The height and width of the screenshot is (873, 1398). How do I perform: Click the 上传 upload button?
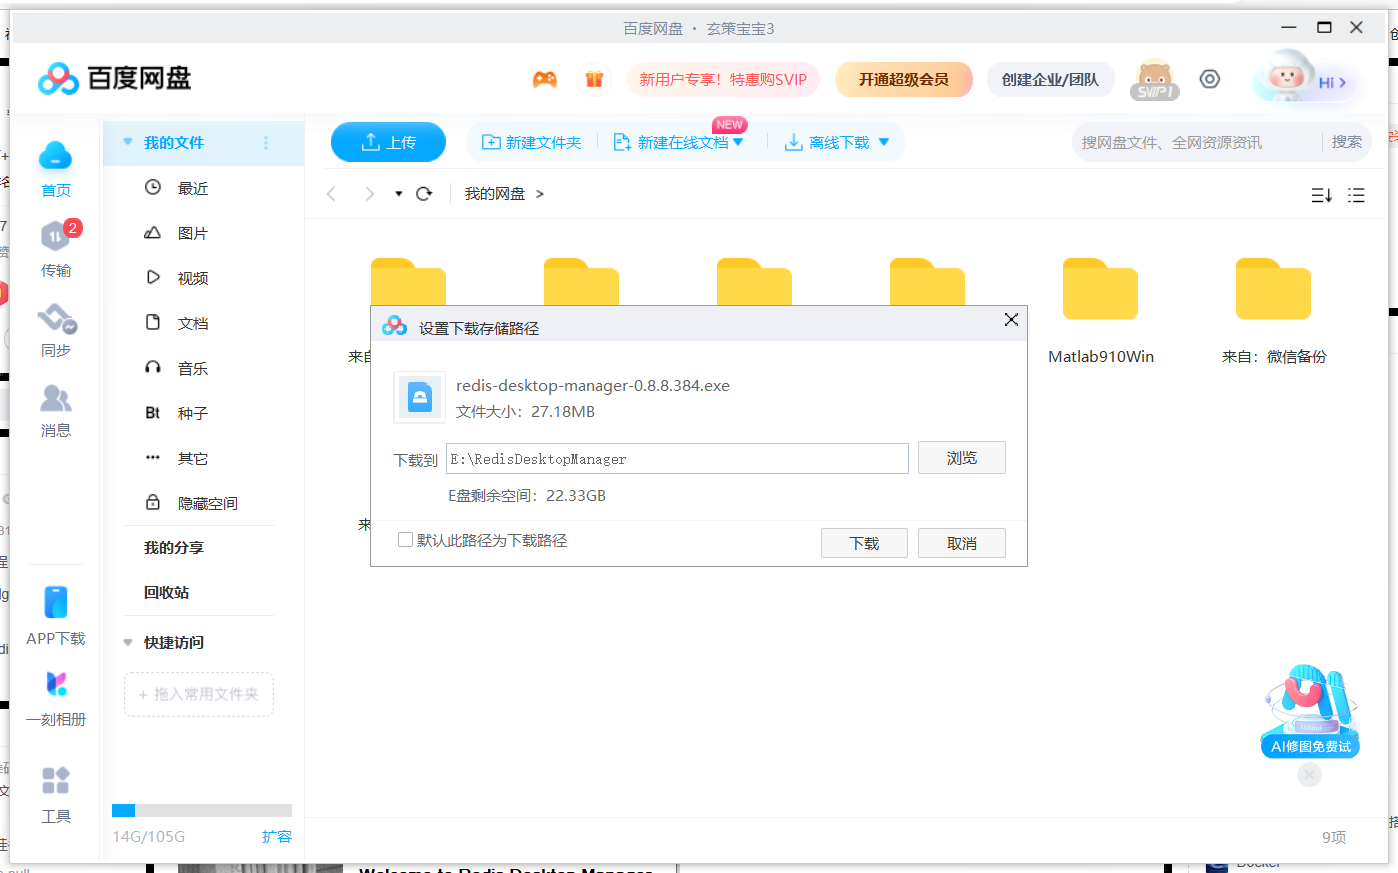tap(388, 142)
